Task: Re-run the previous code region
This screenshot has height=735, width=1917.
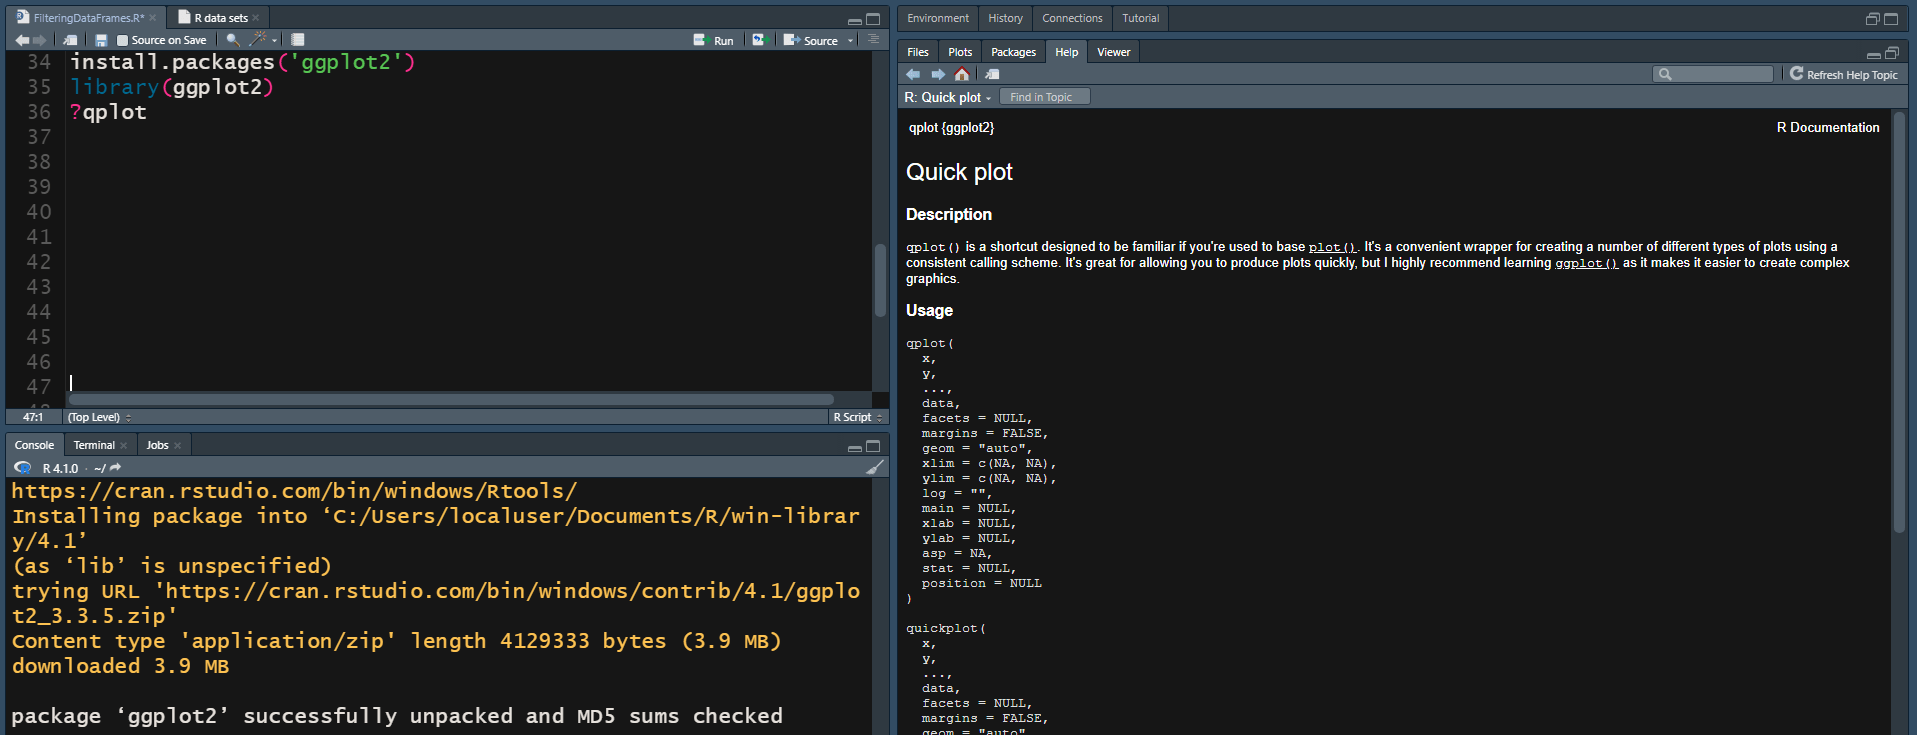Action: (x=759, y=40)
